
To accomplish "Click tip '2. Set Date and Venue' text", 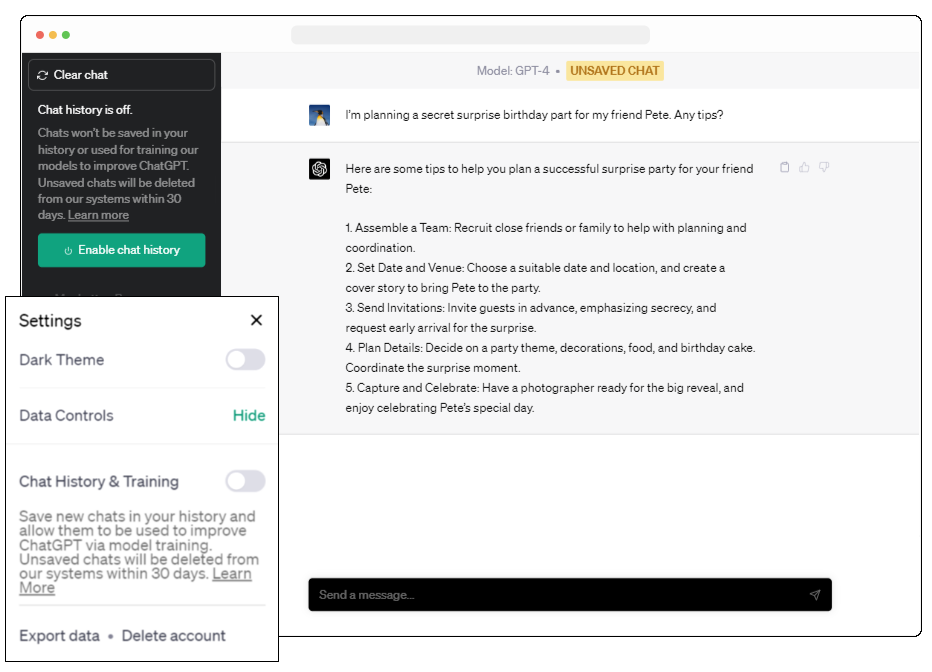I will 535,277.
